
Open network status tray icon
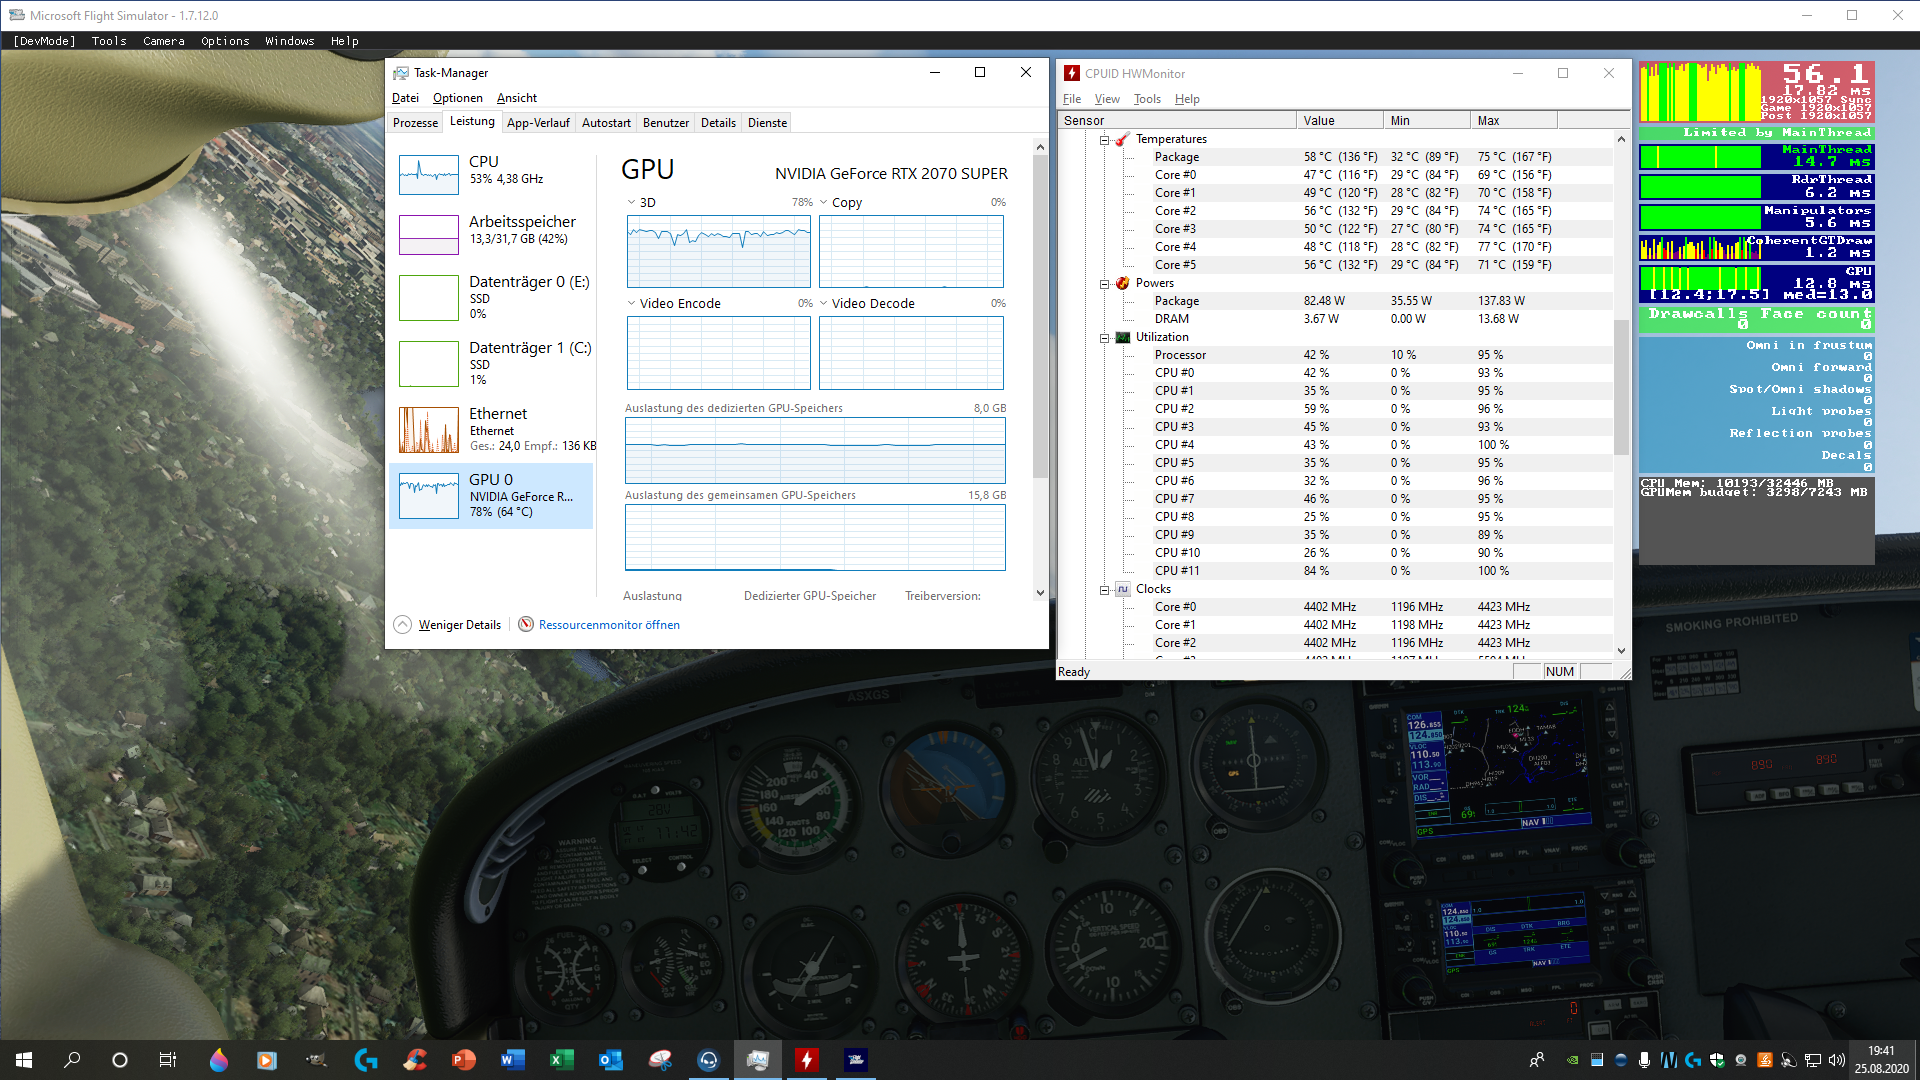pos(1813,1060)
